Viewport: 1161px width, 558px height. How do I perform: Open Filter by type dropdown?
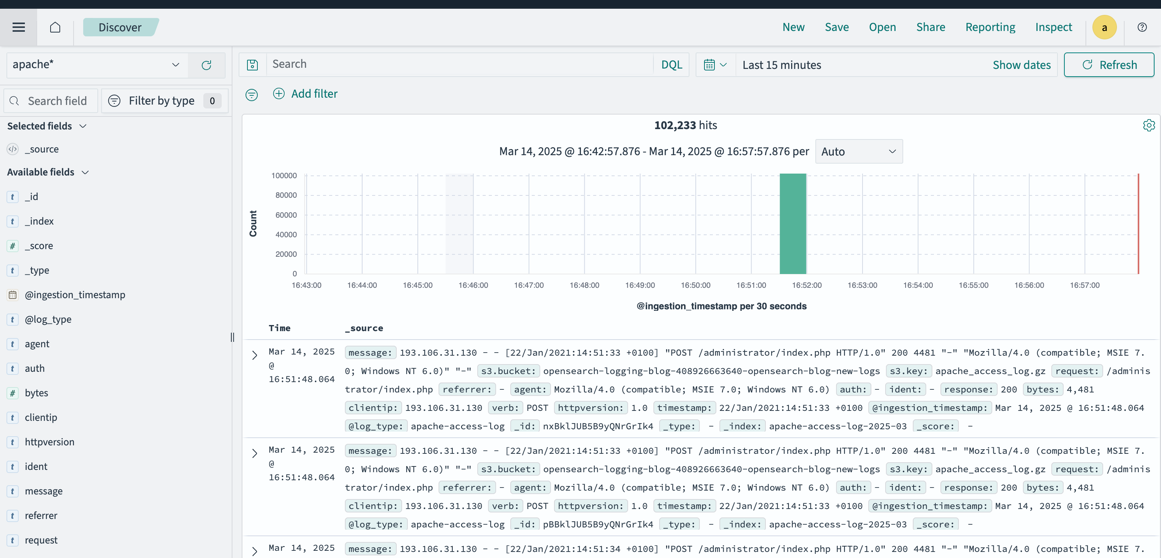pos(164,101)
